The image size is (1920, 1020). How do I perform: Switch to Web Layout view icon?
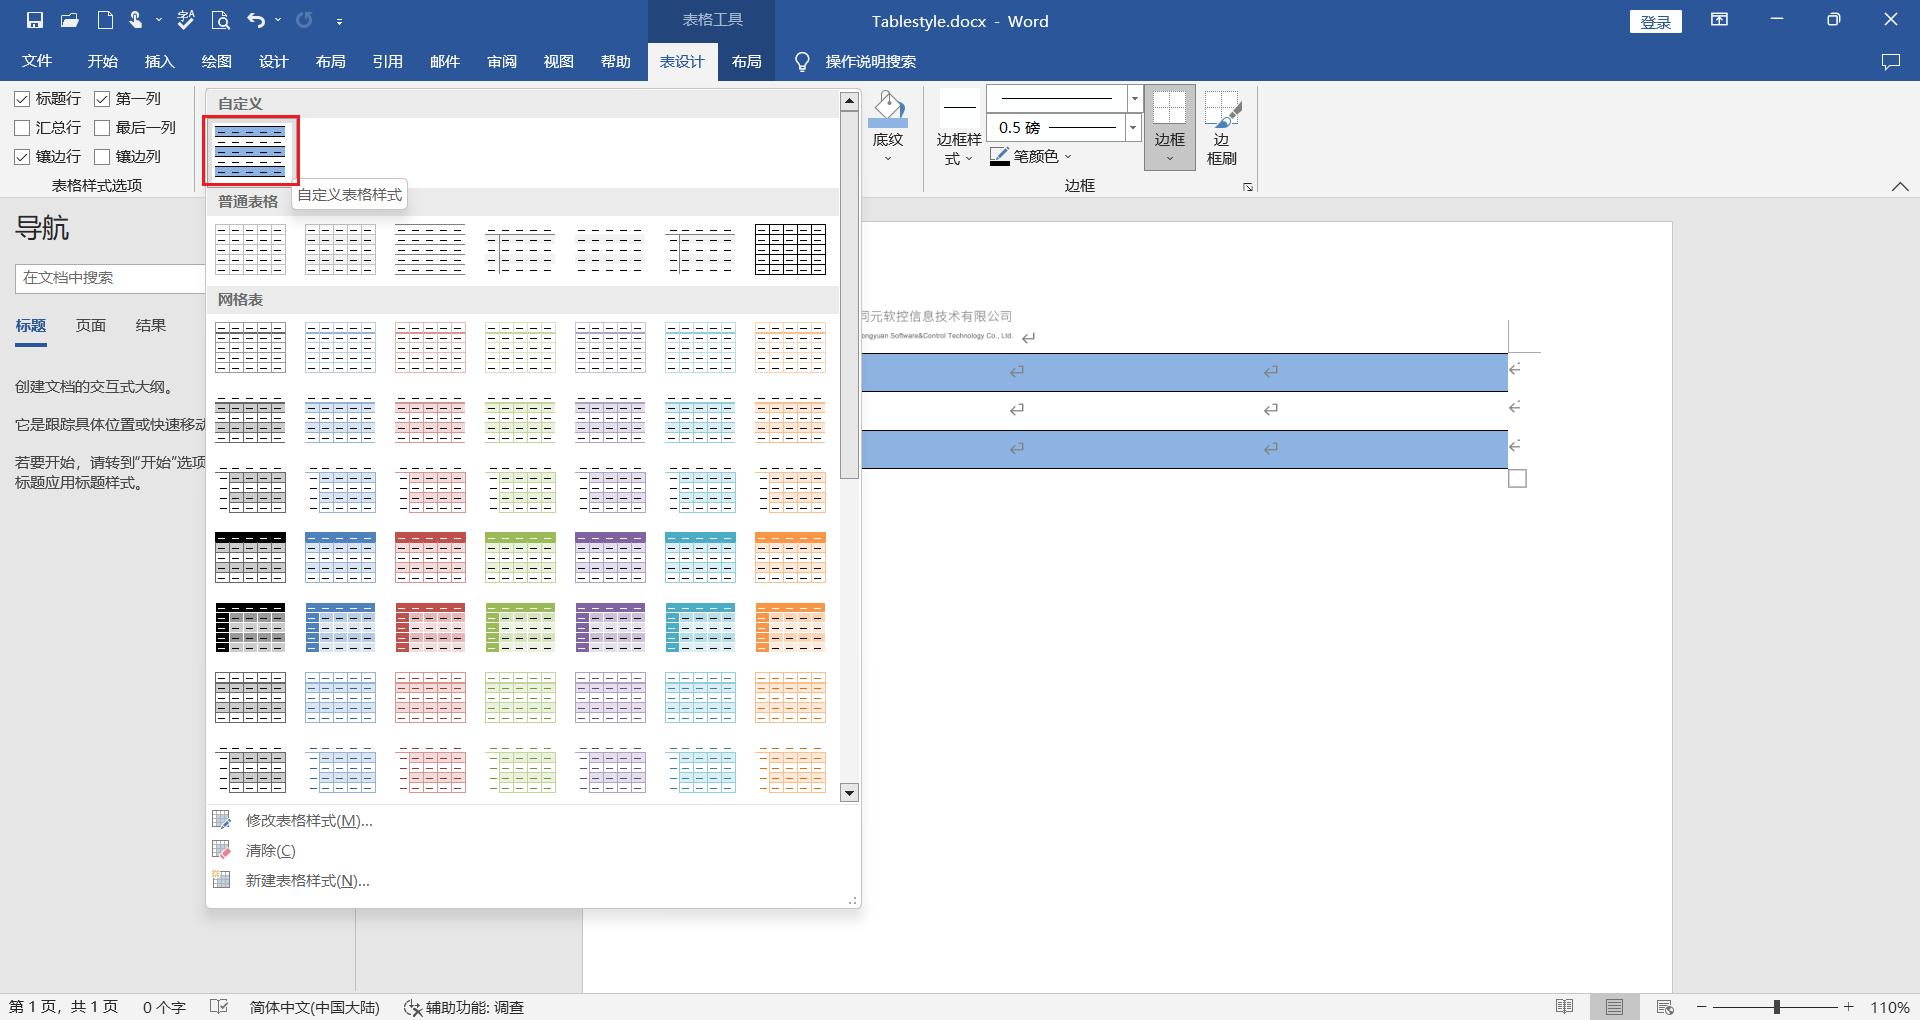coord(1665,1007)
